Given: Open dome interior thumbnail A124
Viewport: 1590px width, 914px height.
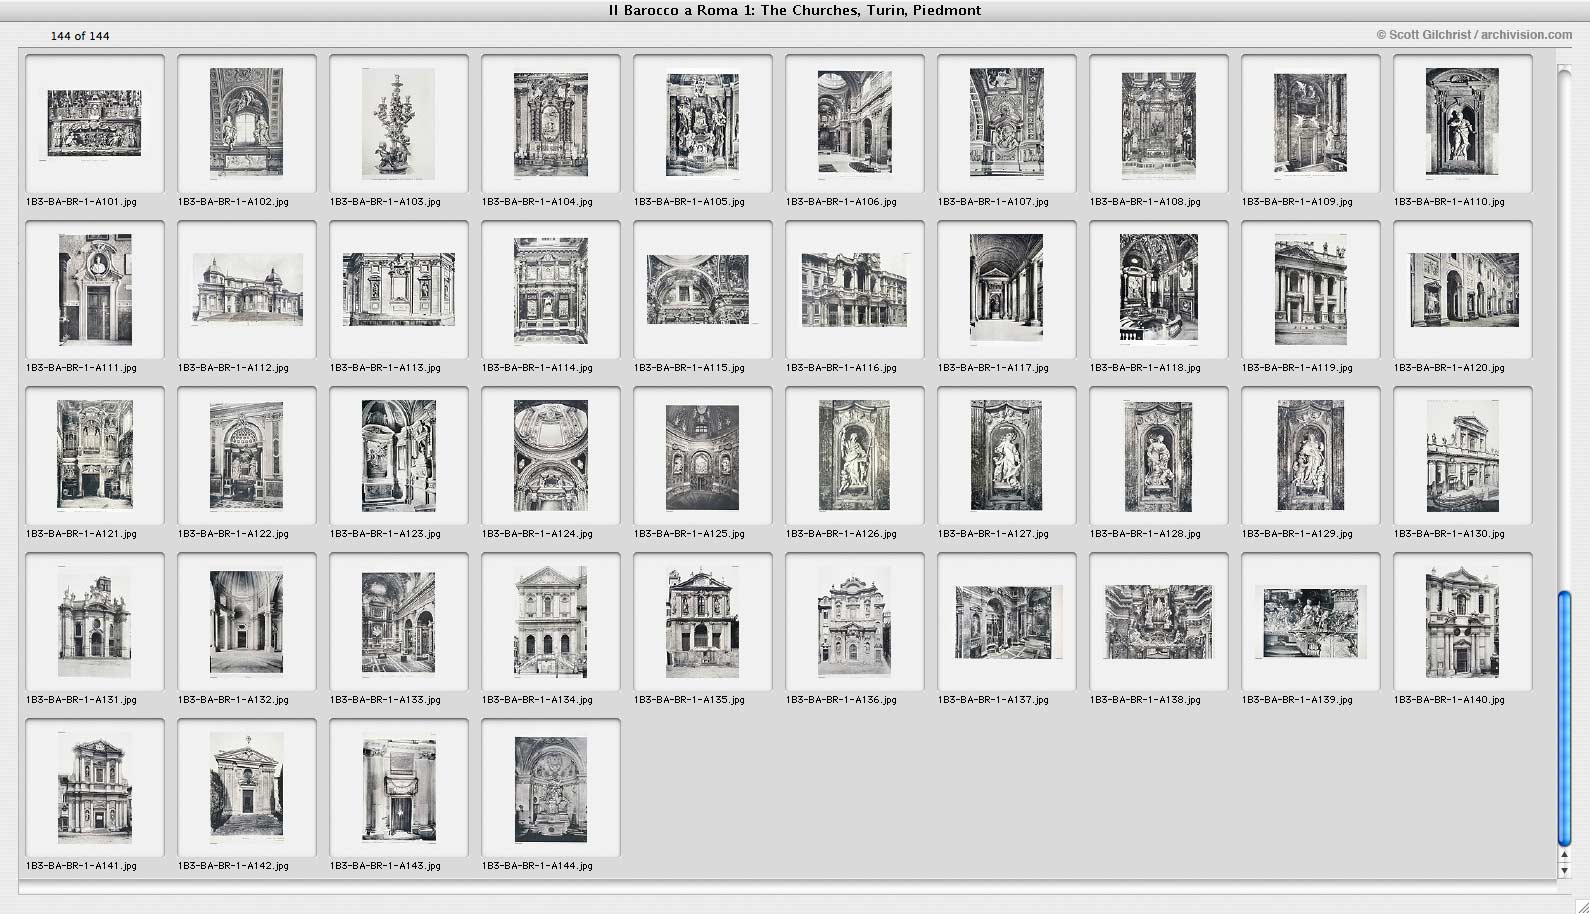Looking at the screenshot, I should click(551, 455).
